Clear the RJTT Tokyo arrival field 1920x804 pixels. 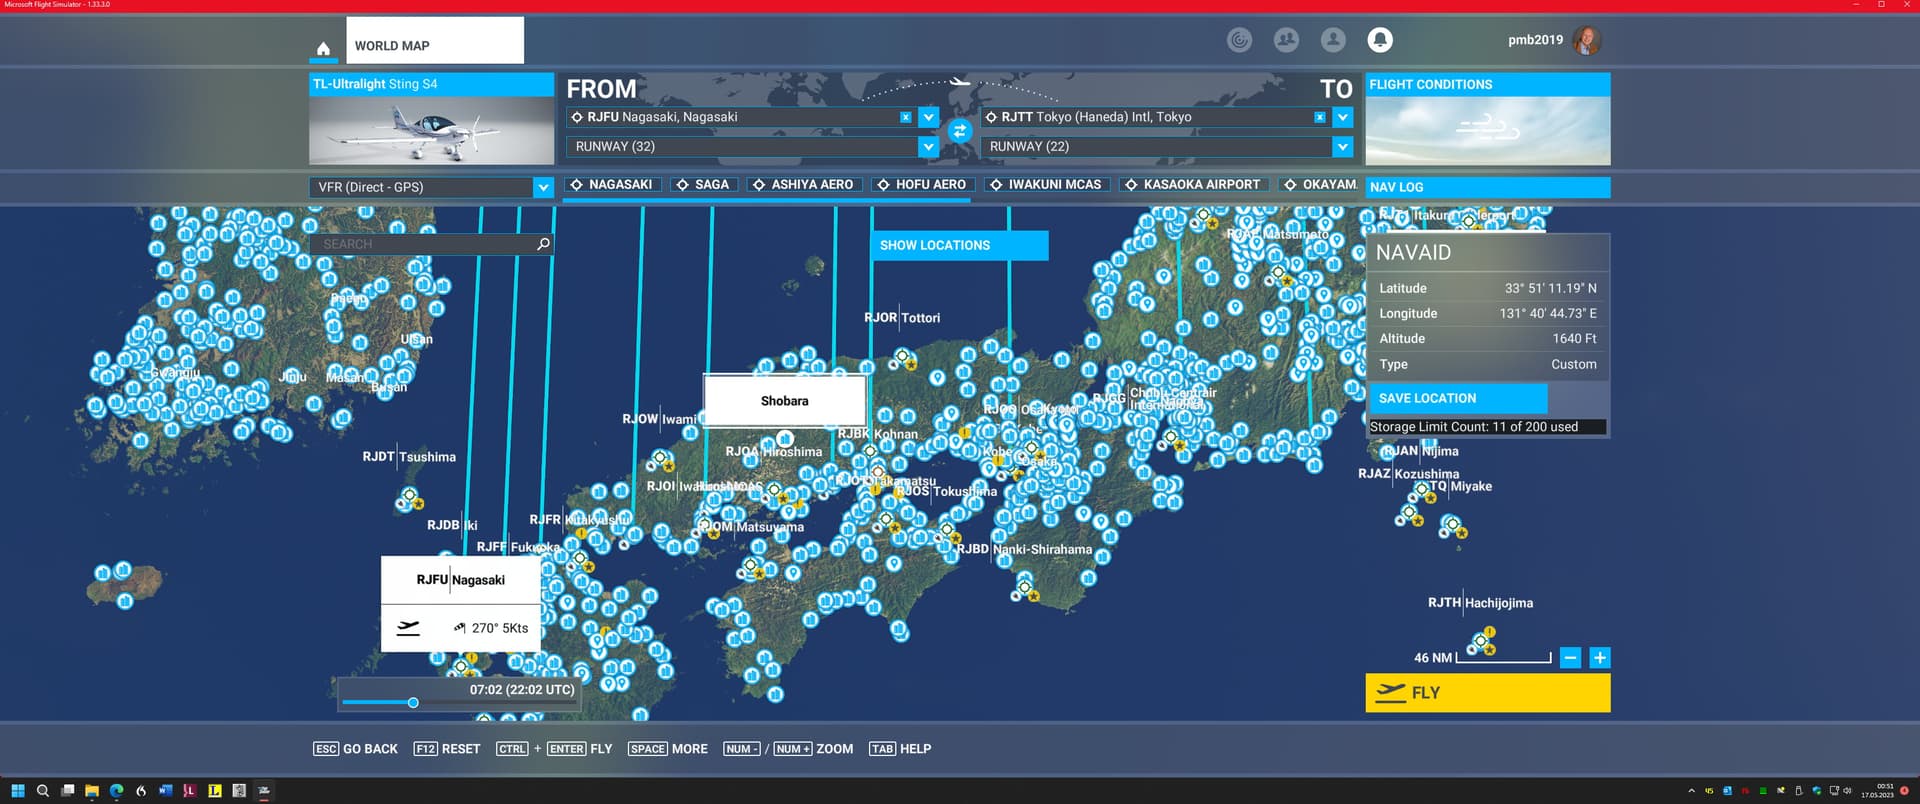click(1319, 117)
